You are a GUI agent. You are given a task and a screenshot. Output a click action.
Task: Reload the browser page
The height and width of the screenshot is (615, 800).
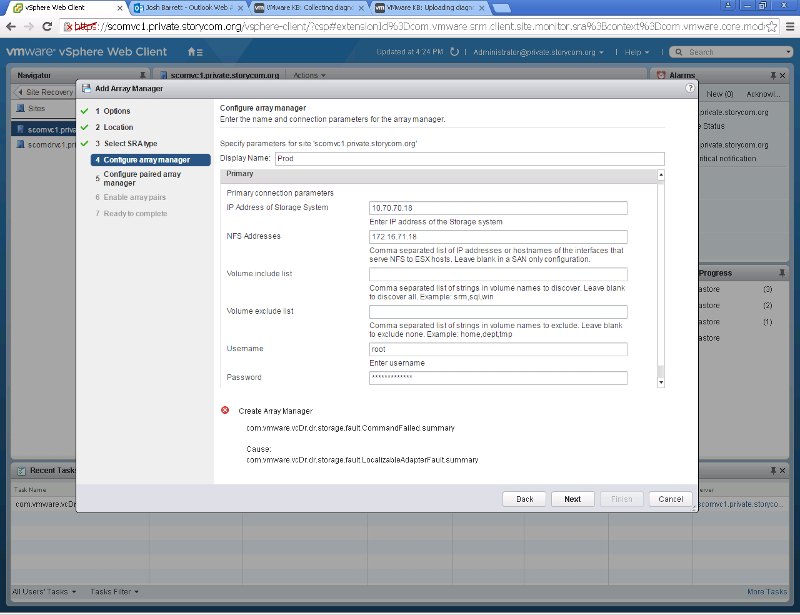(x=47, y=27)
